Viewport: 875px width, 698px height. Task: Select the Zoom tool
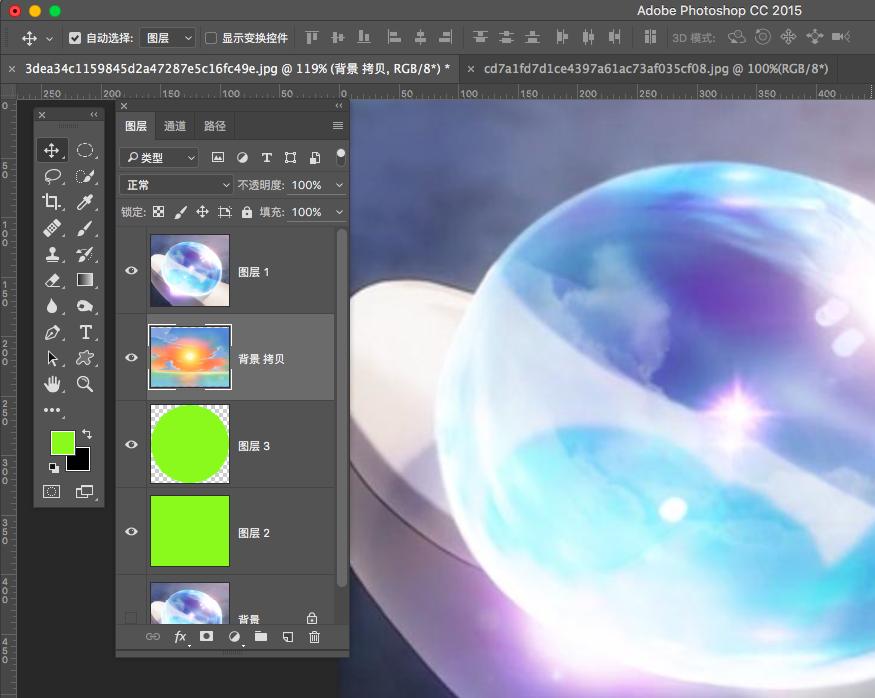coord(85,384)
